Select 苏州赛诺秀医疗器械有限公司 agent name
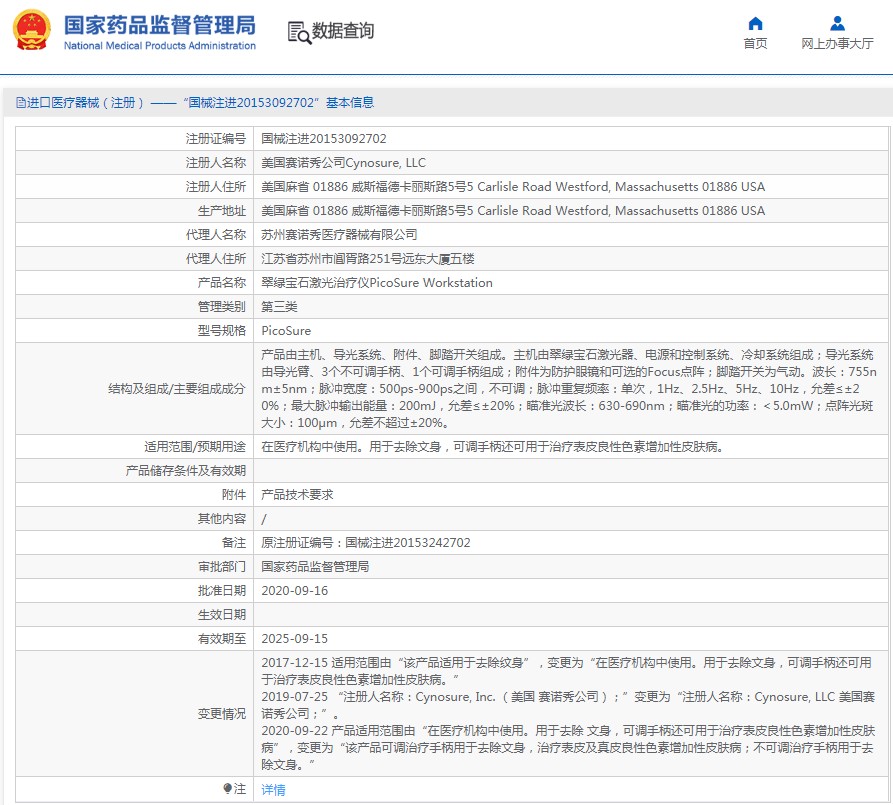 click(339, 235)
